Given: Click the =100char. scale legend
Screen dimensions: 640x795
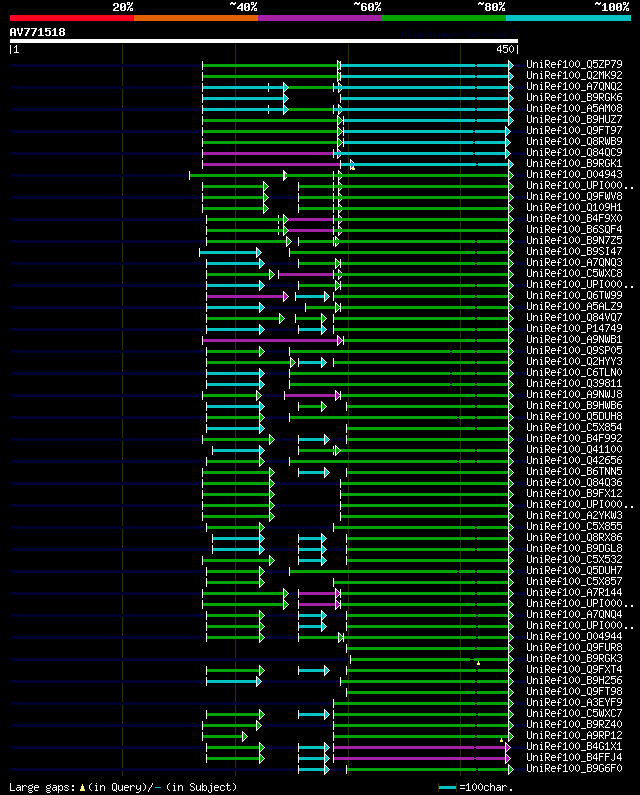Looking at the screenshot, I should point(476,787).
